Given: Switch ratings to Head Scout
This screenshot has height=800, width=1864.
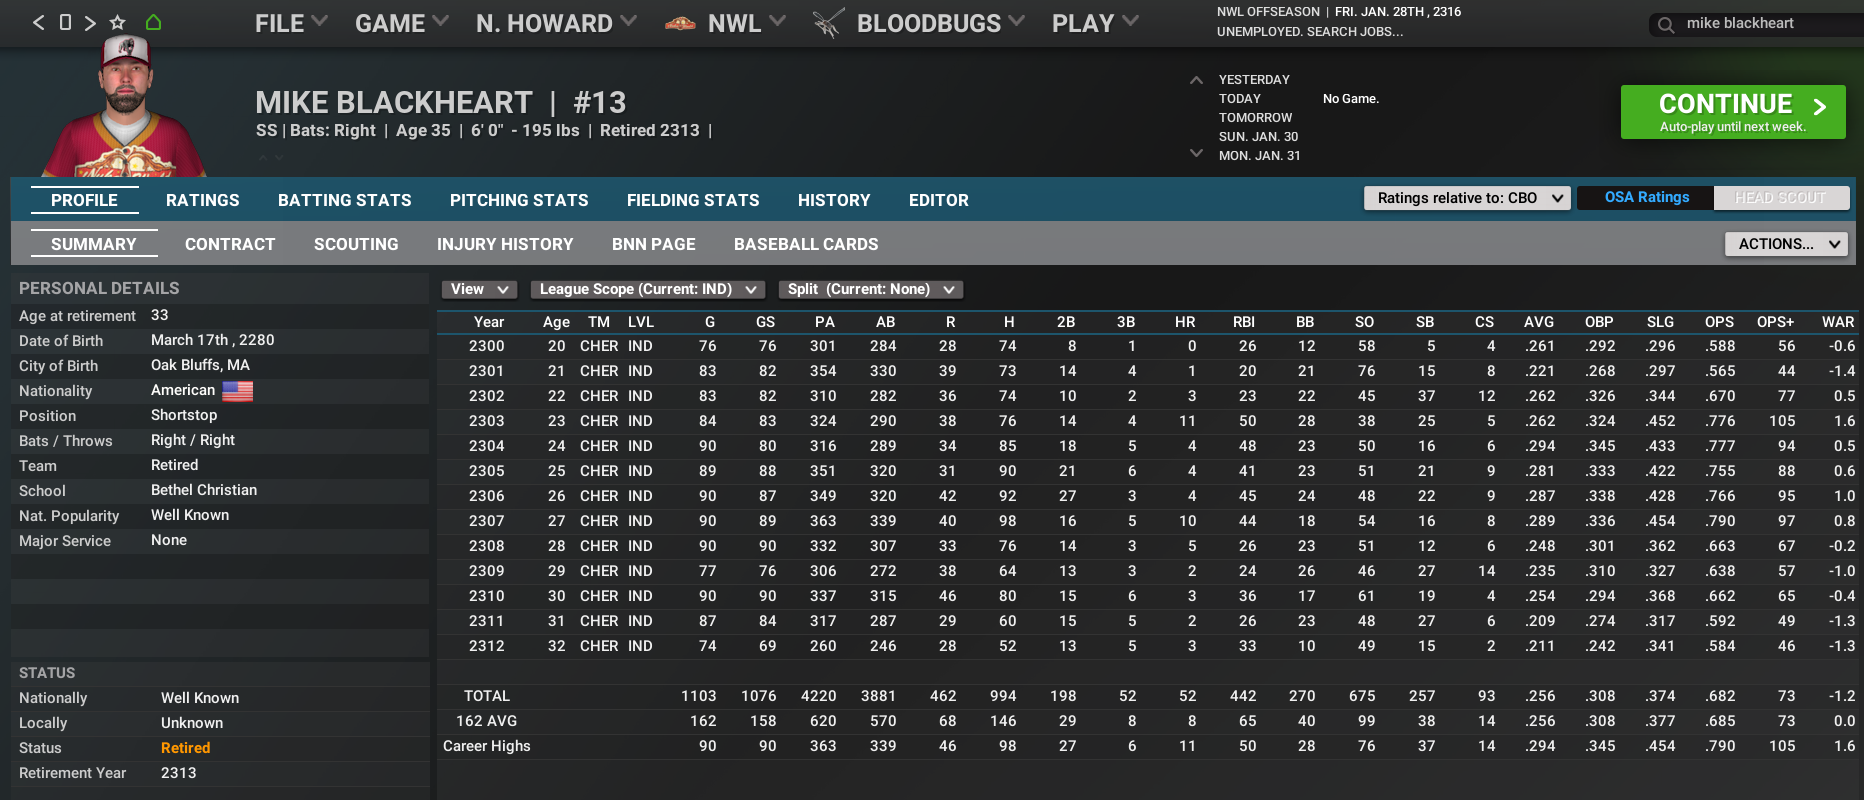Looking at the screenshot, I should tap(1780, 198).
